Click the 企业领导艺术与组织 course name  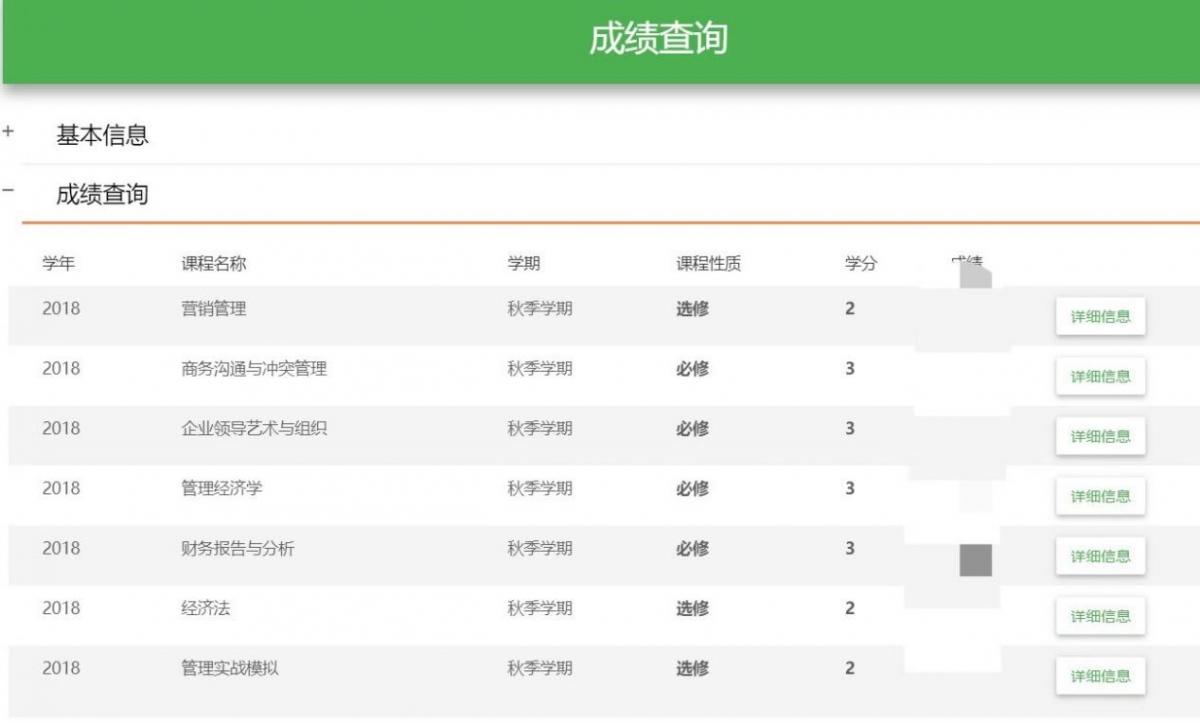[253, 429]
